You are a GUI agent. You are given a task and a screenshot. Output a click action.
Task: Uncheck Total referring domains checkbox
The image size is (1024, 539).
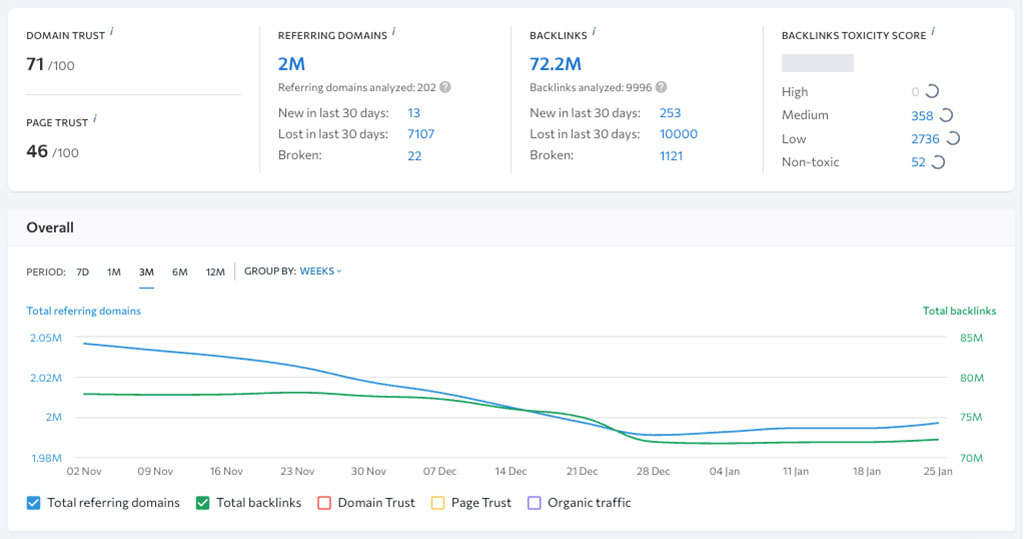pos(33,502)
